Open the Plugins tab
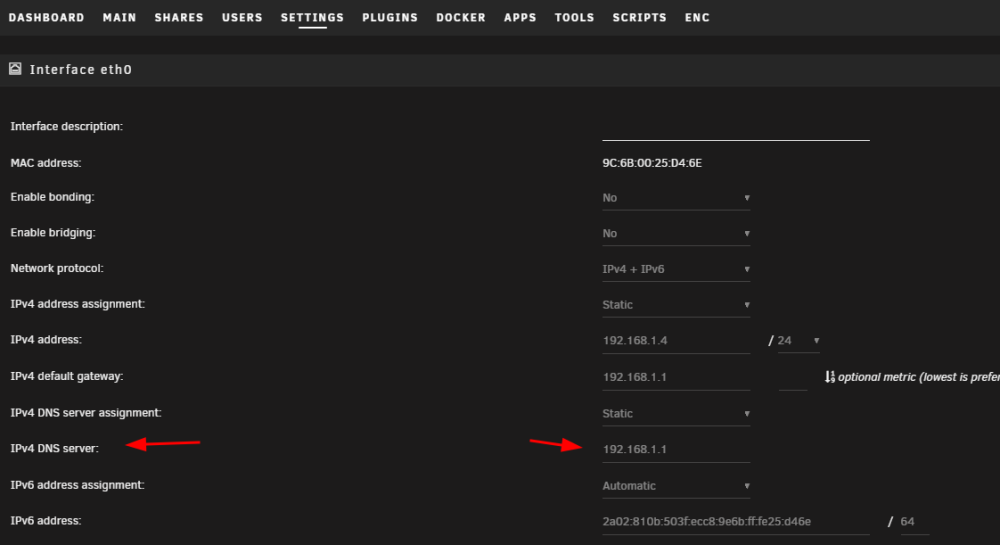 [390, 18]
